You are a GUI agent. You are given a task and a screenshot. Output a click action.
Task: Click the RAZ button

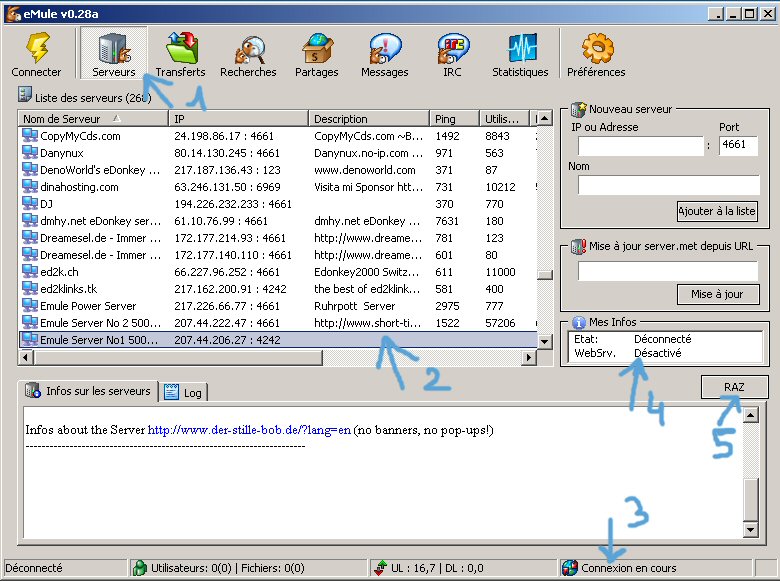coord(734,387)
